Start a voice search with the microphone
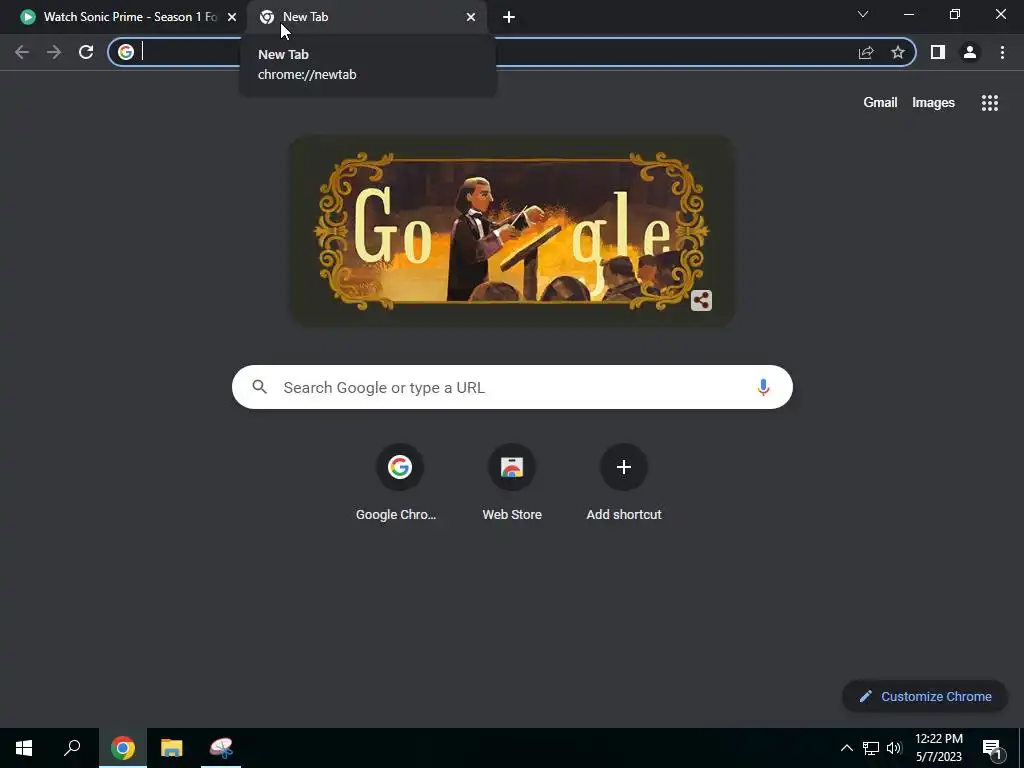This screenshot has height=768, width=1024. pos(763,387)
